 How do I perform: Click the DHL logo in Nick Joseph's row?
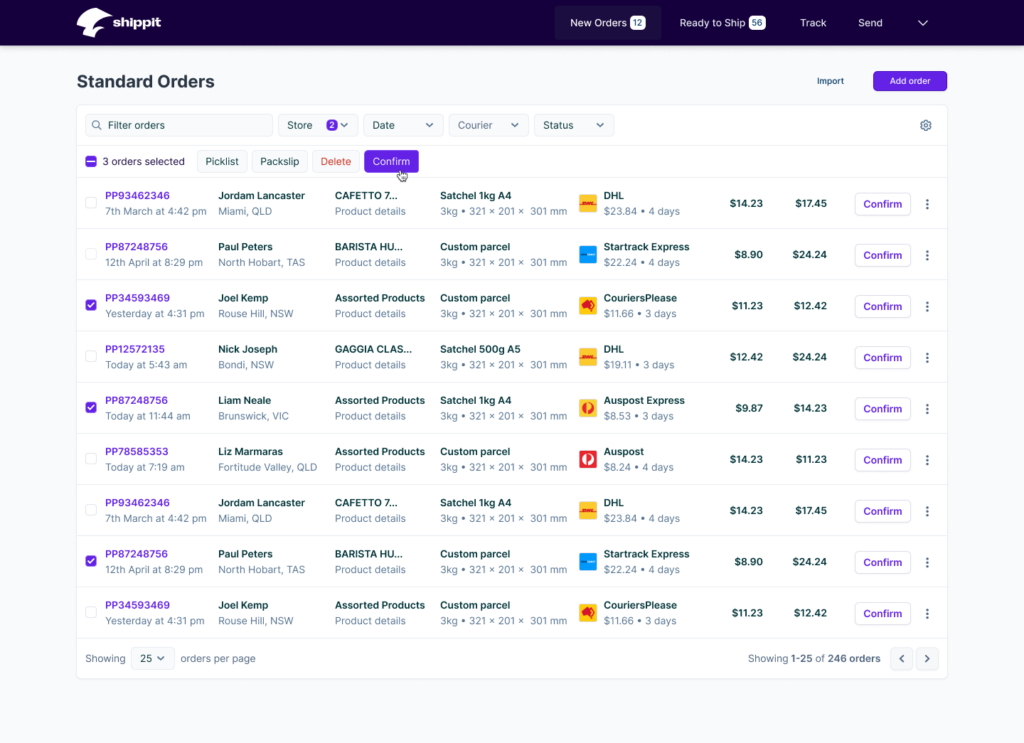point(588,357)
